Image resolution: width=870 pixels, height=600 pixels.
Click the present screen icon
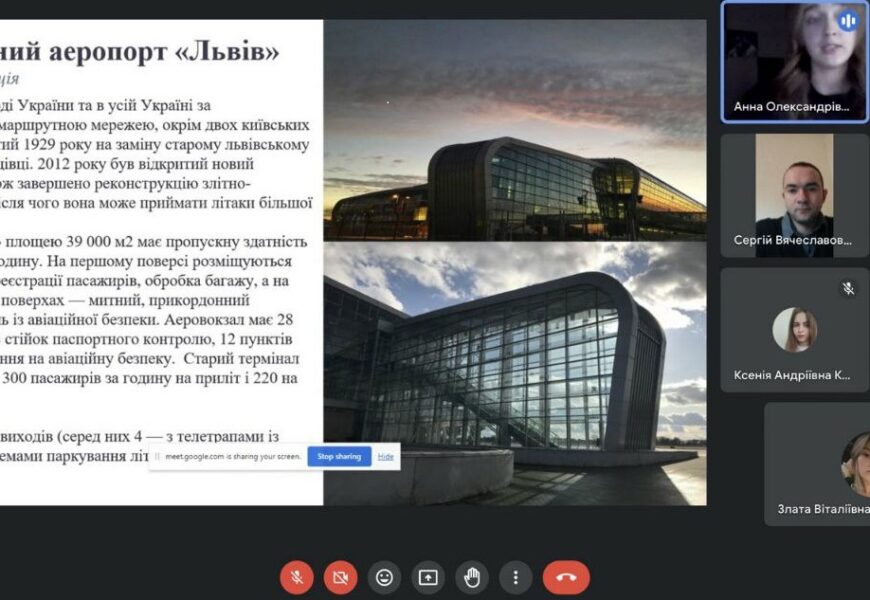coord(428,577)
